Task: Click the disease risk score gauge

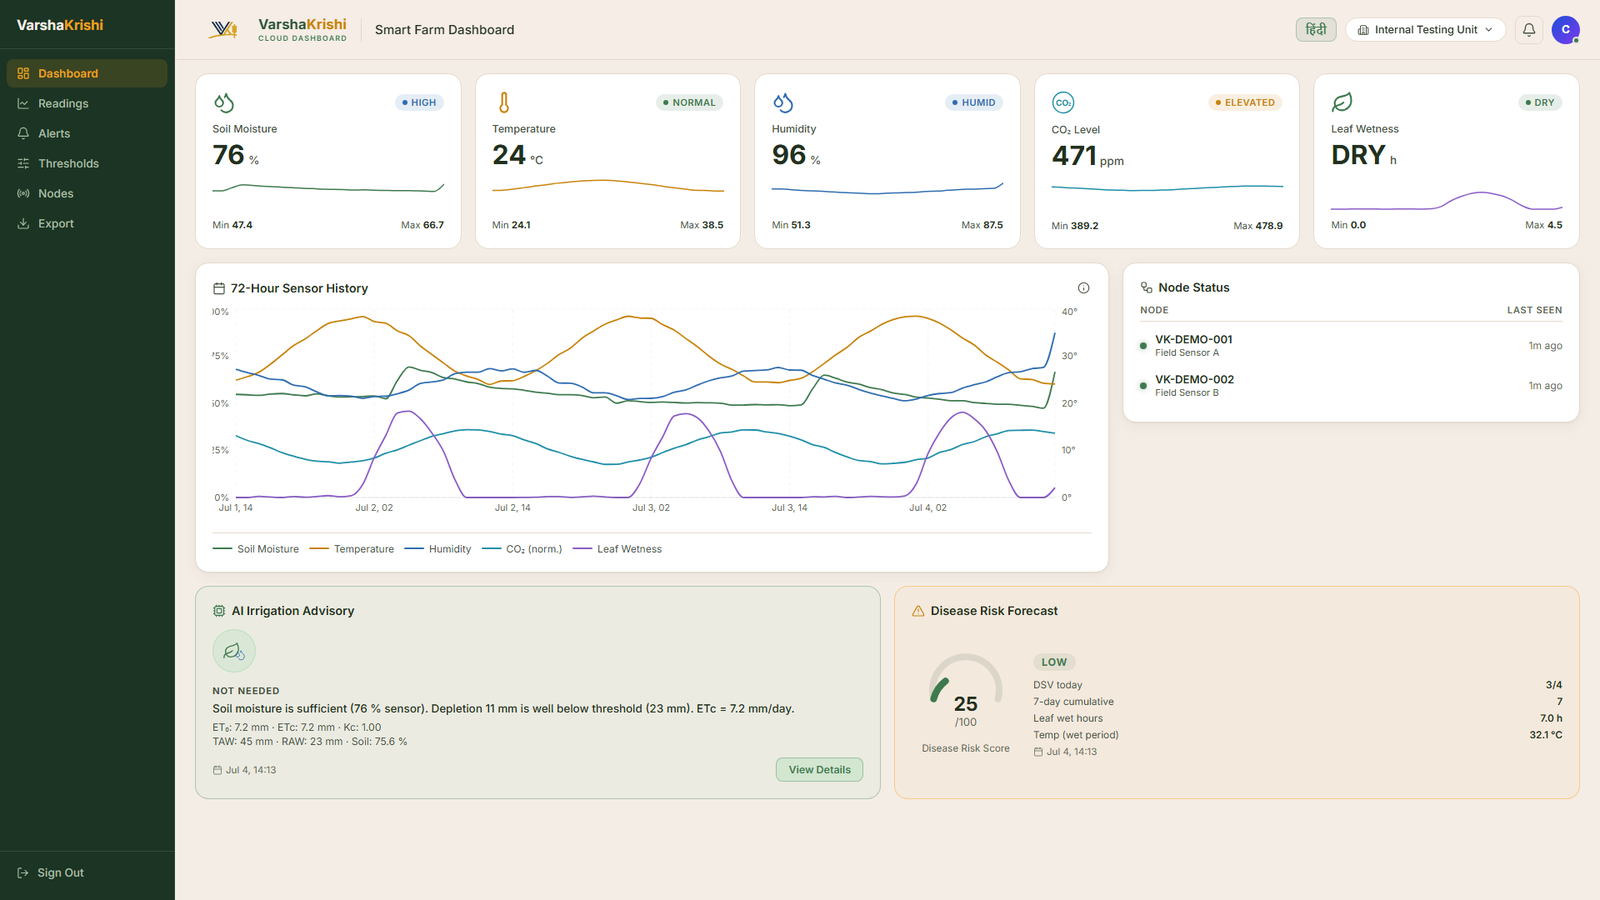Action: (x=965, y=690)
